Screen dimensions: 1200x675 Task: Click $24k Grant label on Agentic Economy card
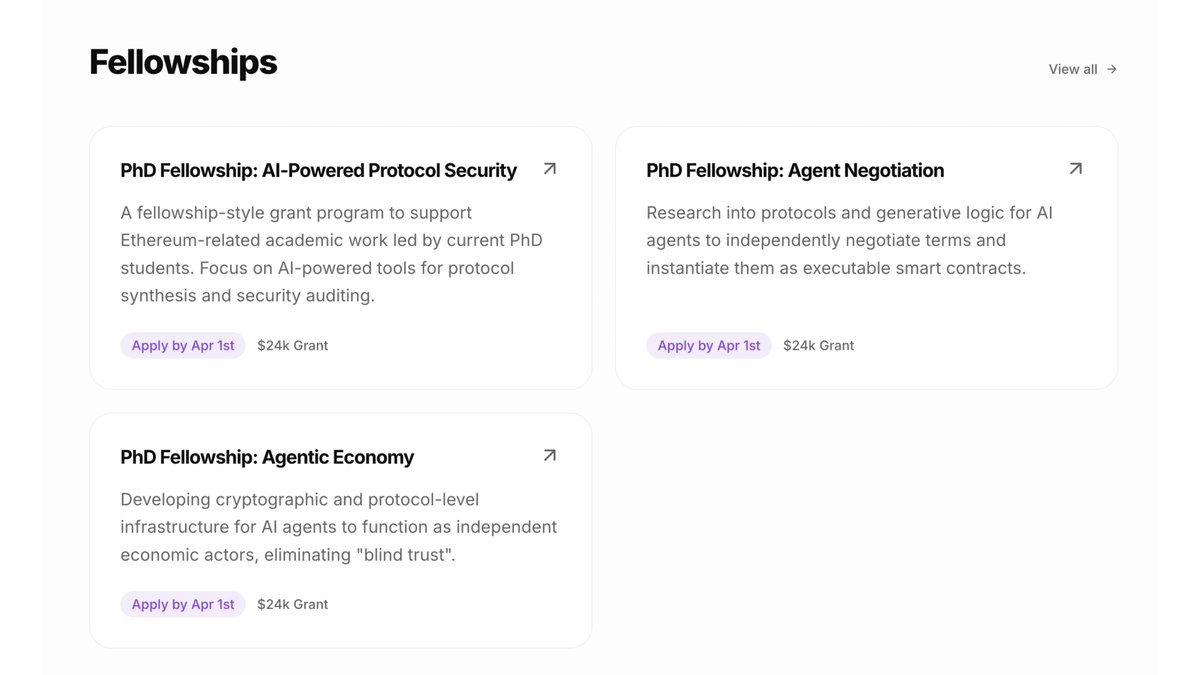coord(292,605)
